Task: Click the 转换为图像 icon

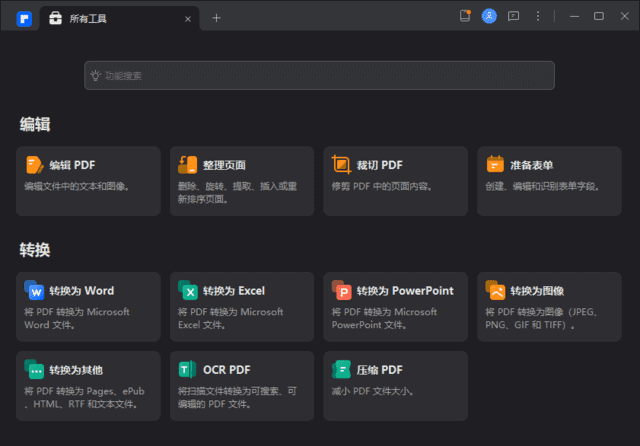Action: pos(496,290)
